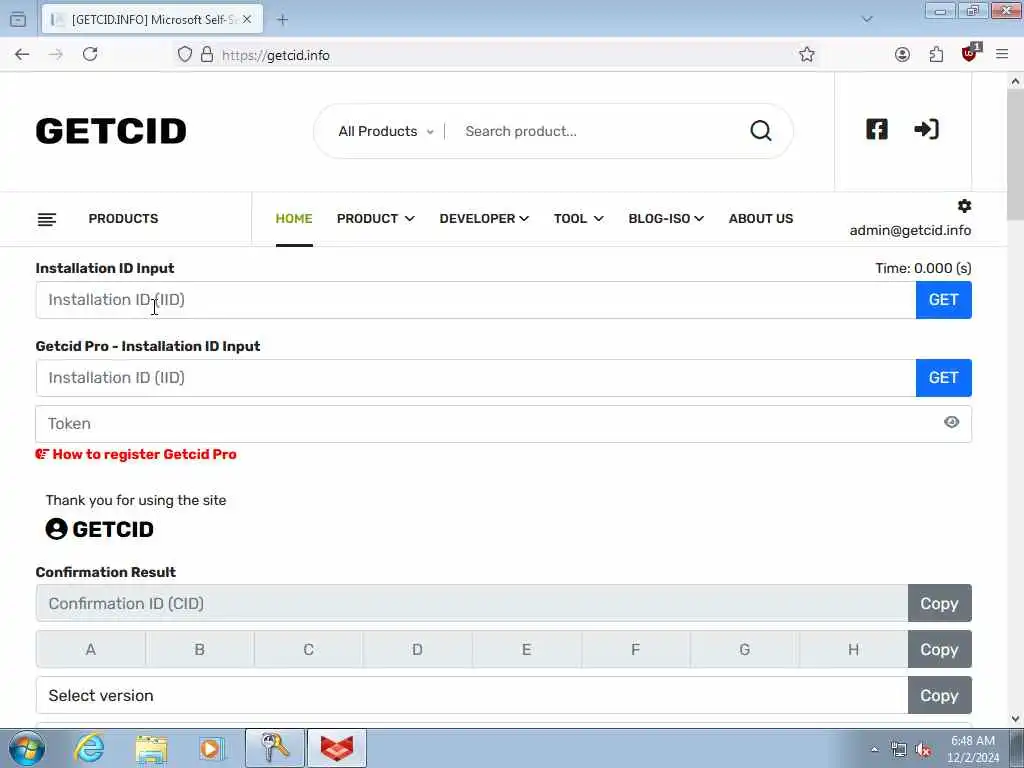This screenshot has width=1024, height=768.
Task: Click the block H cell
Action: click(853, 649)
